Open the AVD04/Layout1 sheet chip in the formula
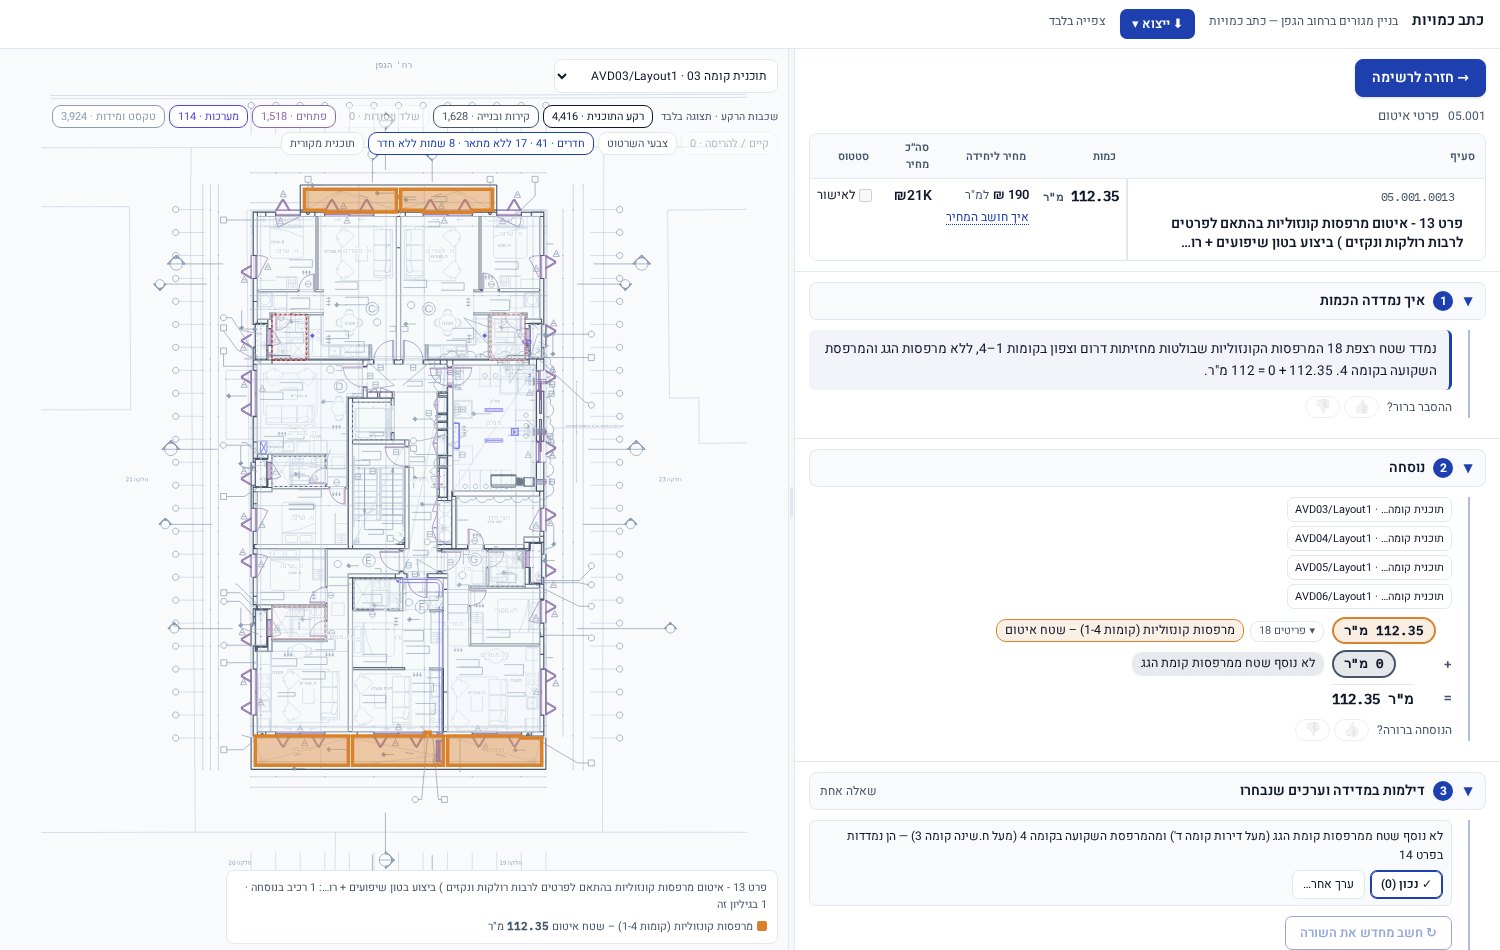 [x=1369, y=539]
